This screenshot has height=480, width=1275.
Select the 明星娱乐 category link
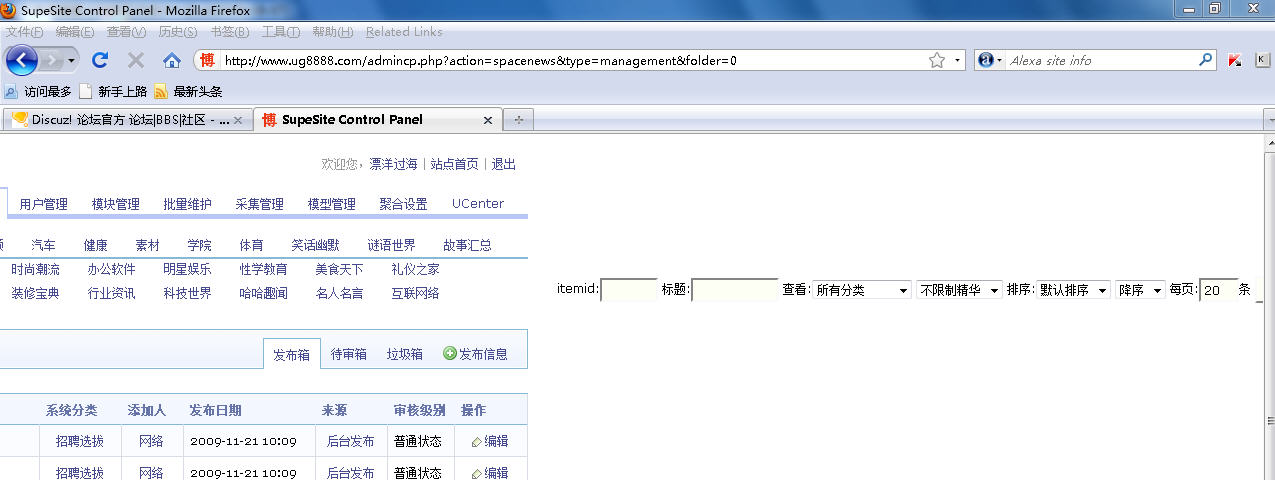click(187, 269)
